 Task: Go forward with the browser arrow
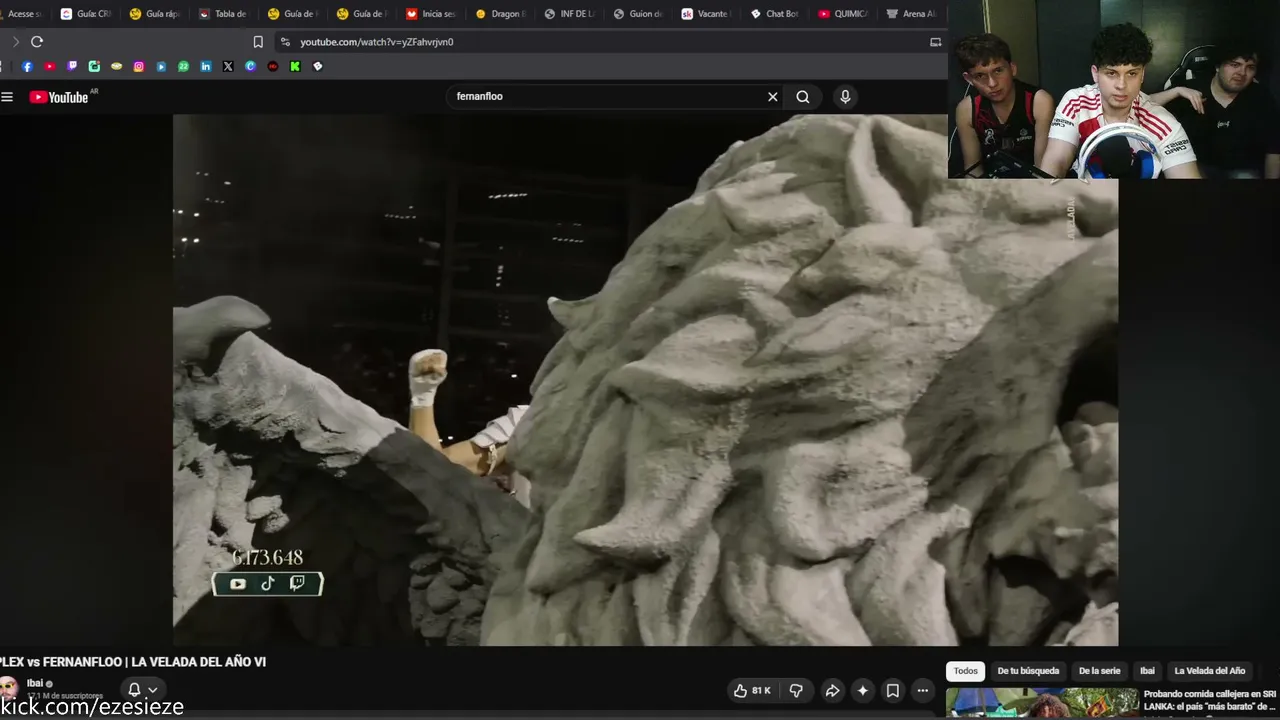pos(15,42)
